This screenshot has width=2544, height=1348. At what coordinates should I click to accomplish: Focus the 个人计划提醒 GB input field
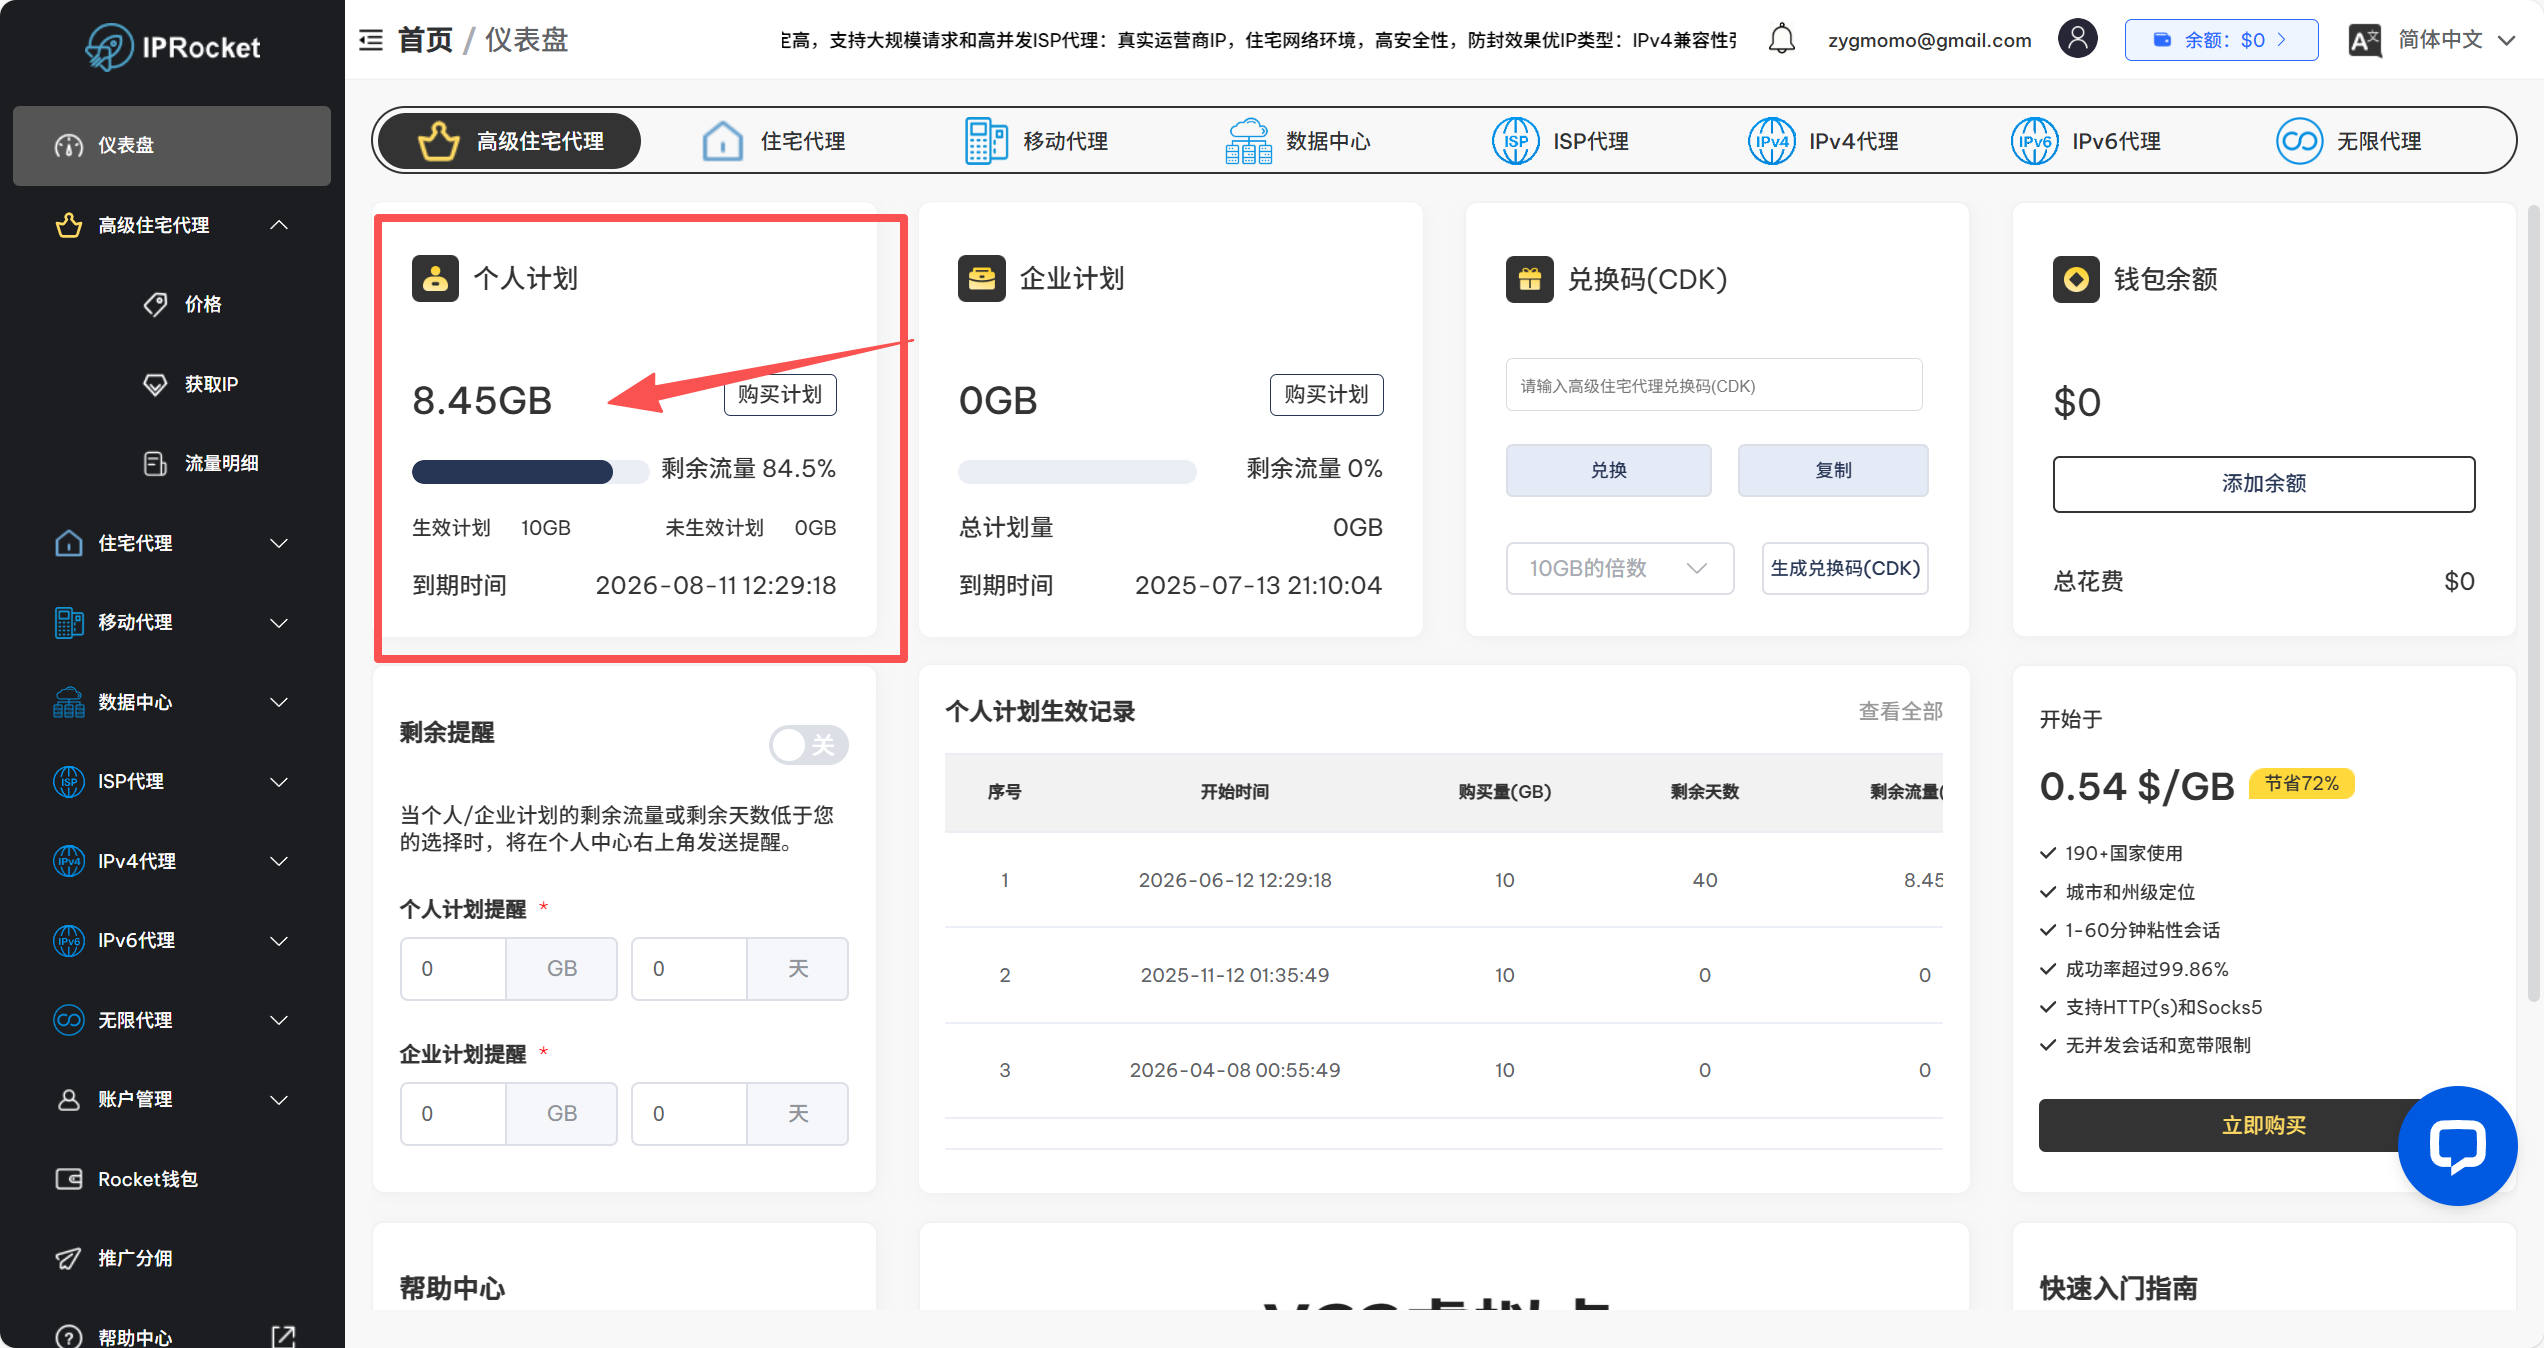(453, 968)
